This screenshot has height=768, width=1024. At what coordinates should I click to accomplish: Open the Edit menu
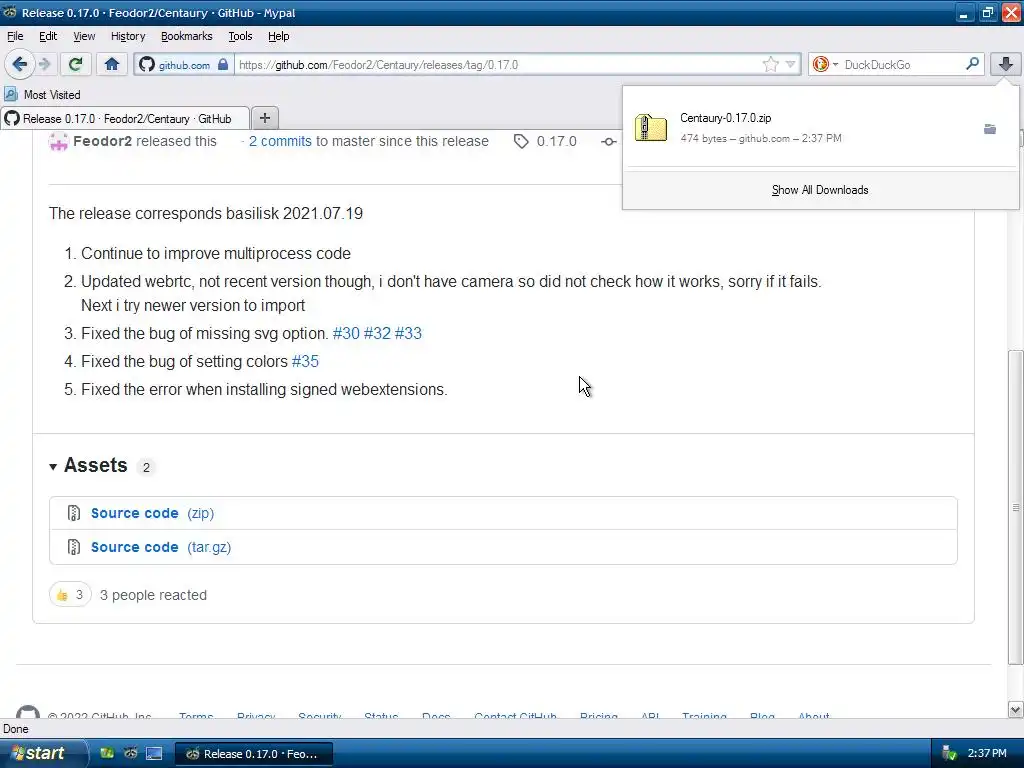coord(48,36)
